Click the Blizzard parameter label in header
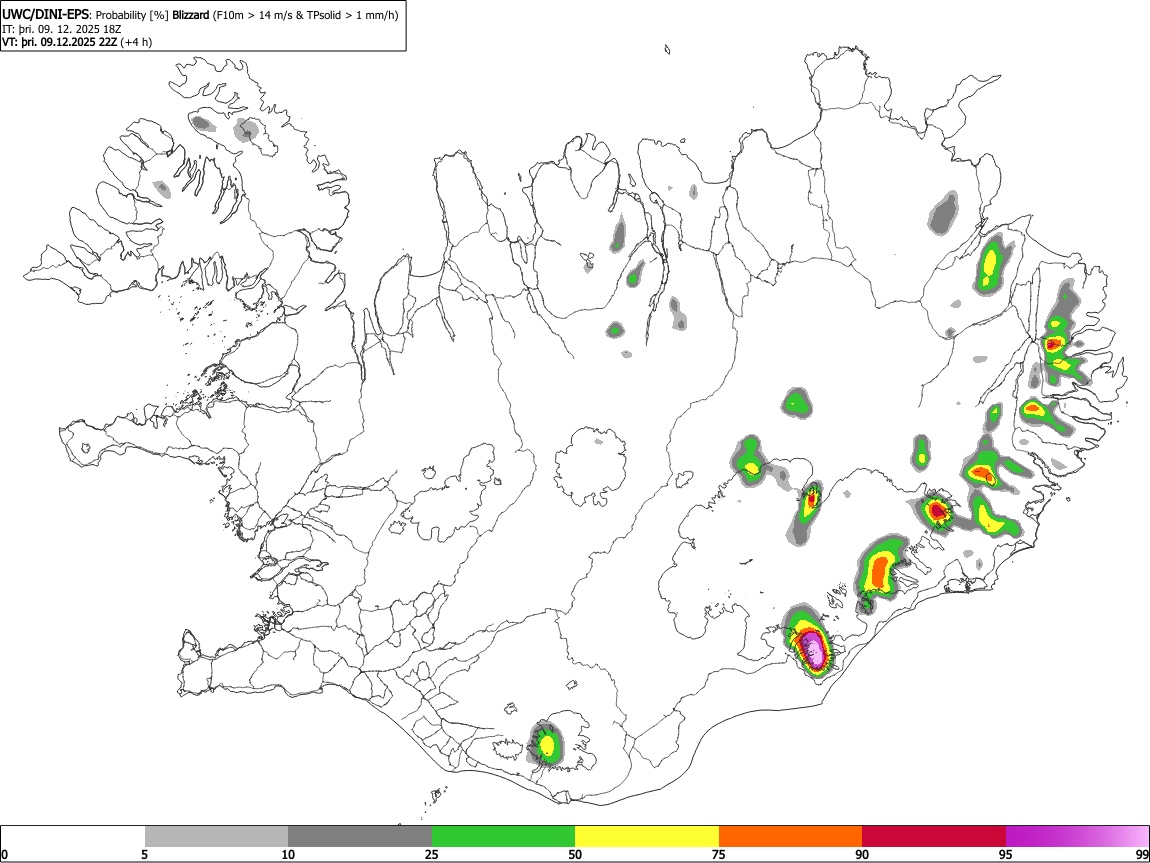1150x863 pixels. coord(191,15)
